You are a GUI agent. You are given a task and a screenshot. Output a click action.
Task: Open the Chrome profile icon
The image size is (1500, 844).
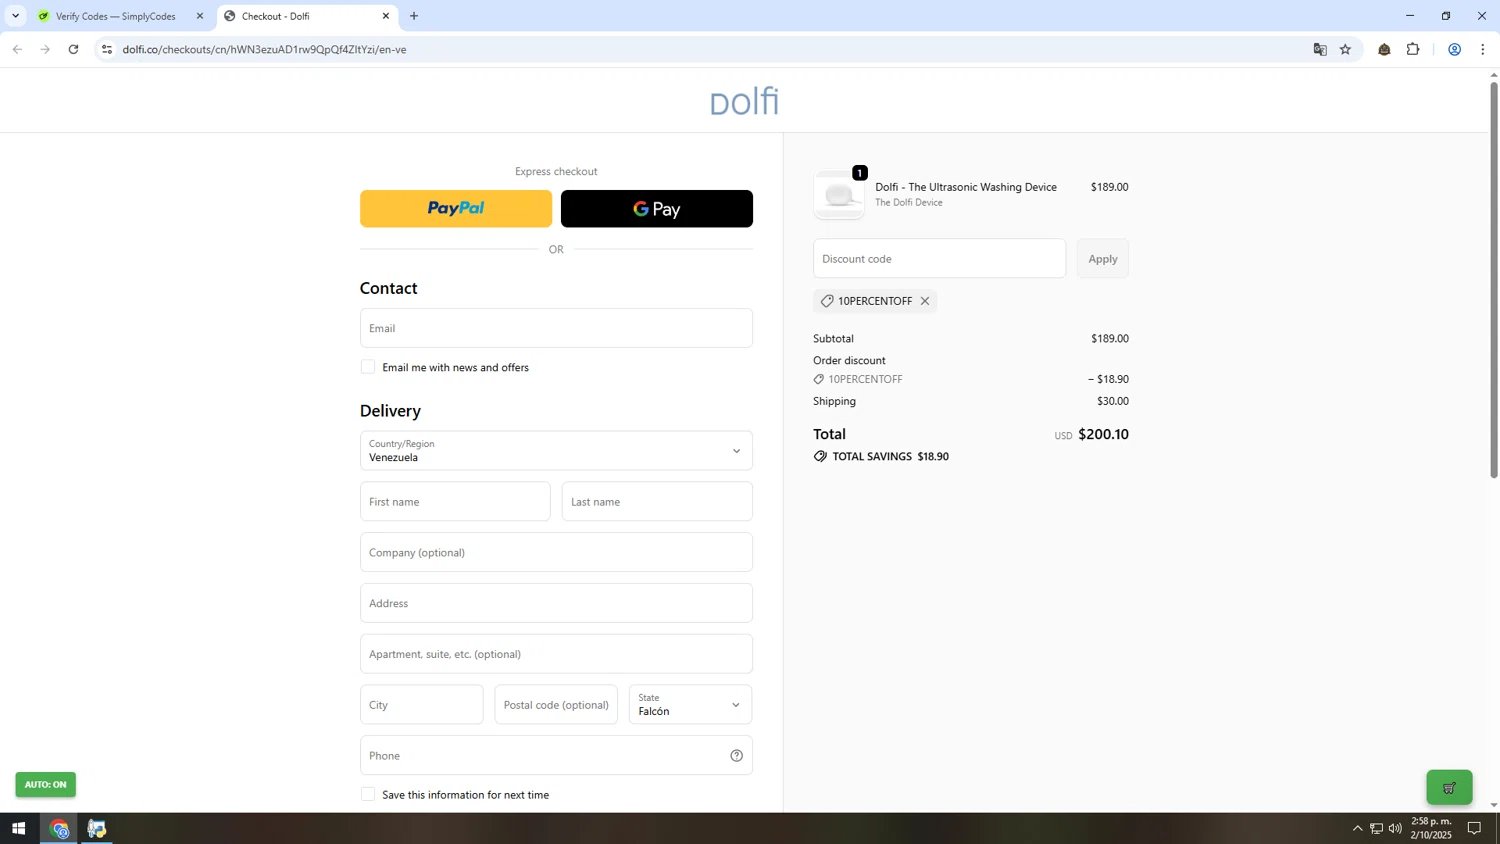[x=1455, y=49]
